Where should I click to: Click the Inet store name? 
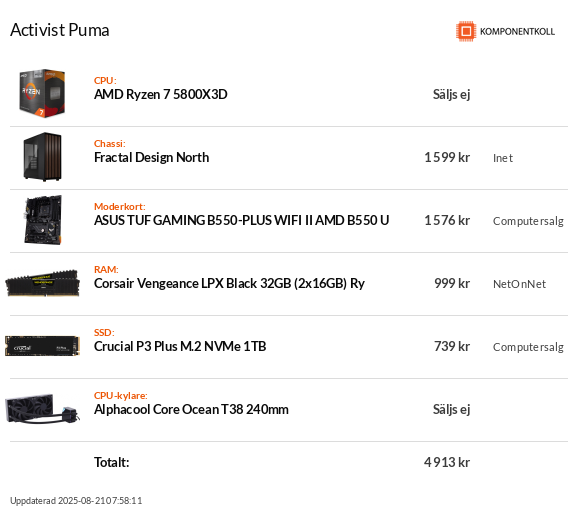(x=503, y=158)
